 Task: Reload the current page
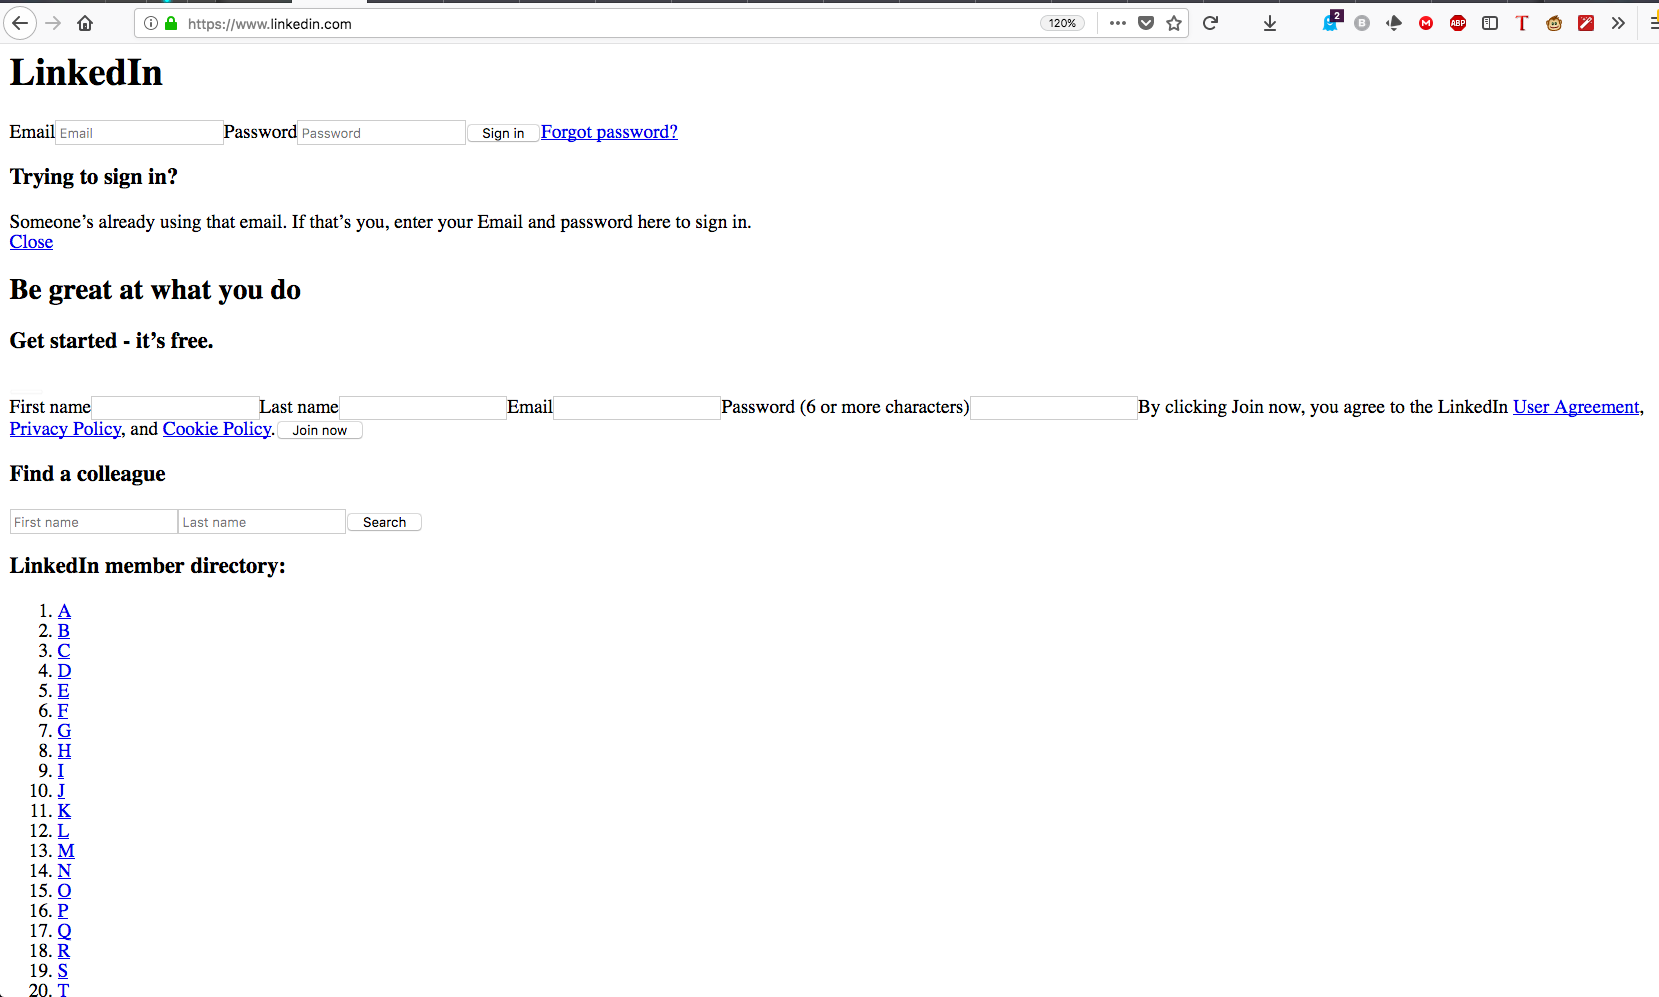[x=1210, y=23]
